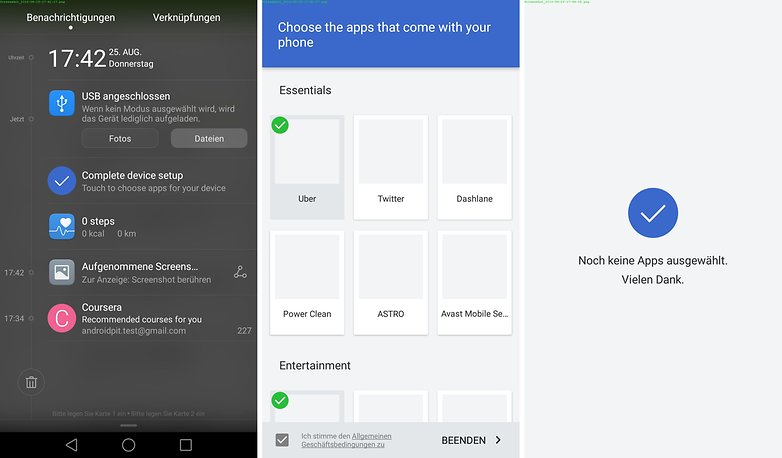Open 'Aufgenommene Screens...' notification text
The height and width of the screenshot is (458, 782).
pos(140,266)
